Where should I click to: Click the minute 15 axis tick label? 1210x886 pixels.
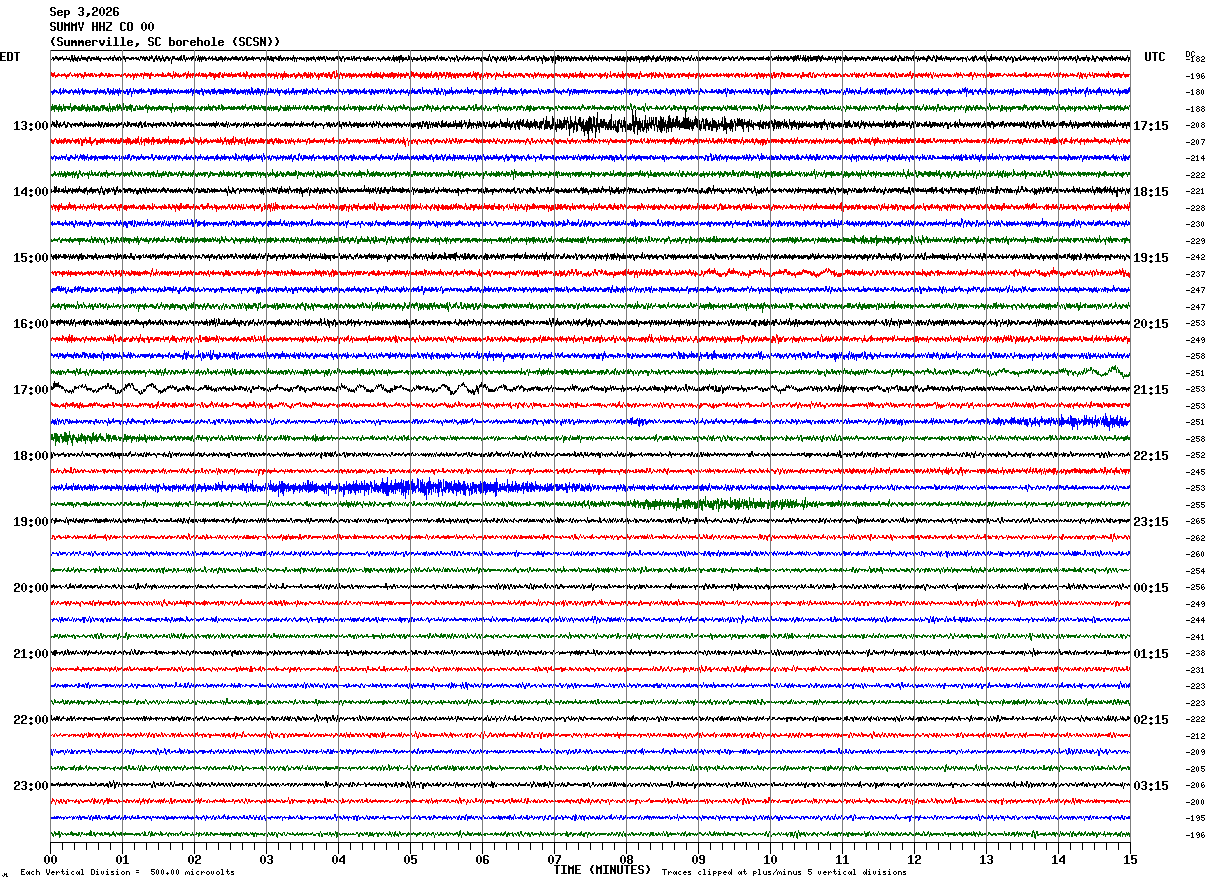[1130, 860]
